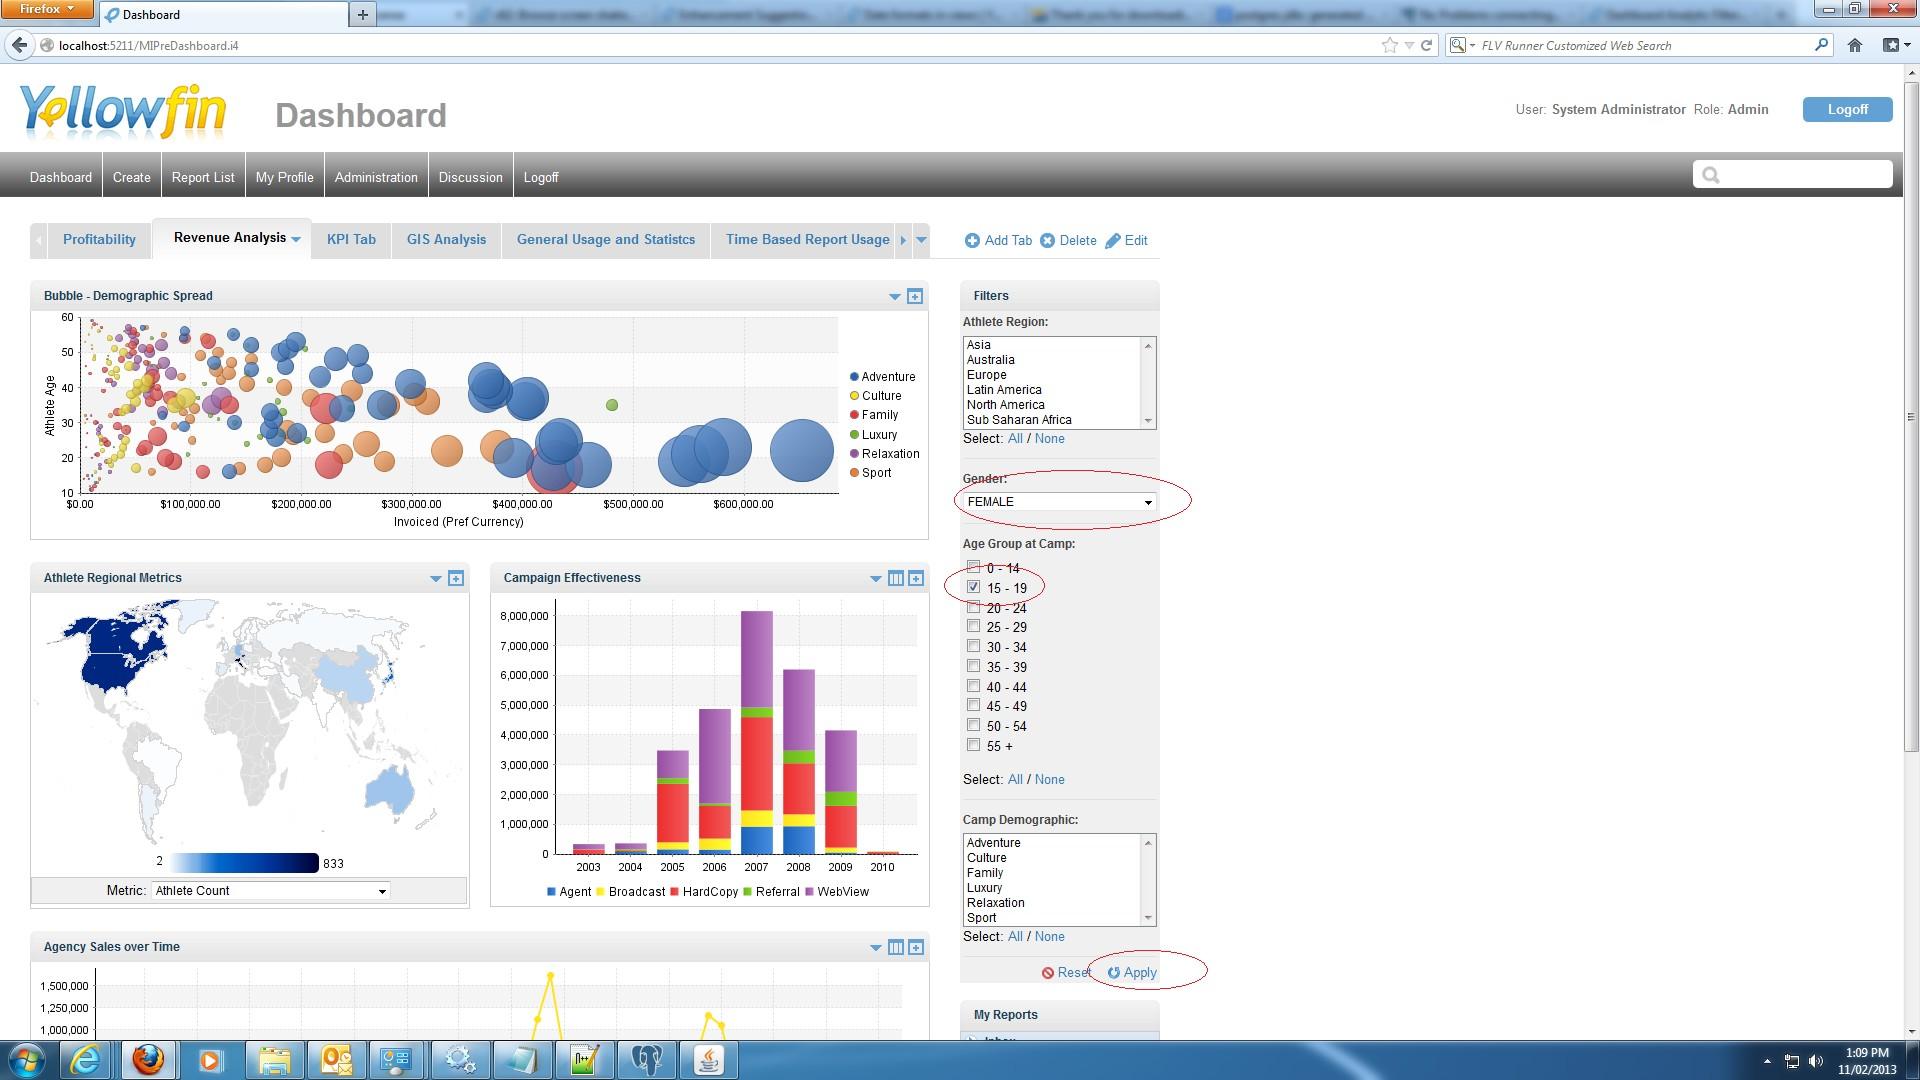This screenshot has height=1080, width=1920.
Task: Maximize the Bubble Demographic Spread widget
Action: click(x=915, y=296)
